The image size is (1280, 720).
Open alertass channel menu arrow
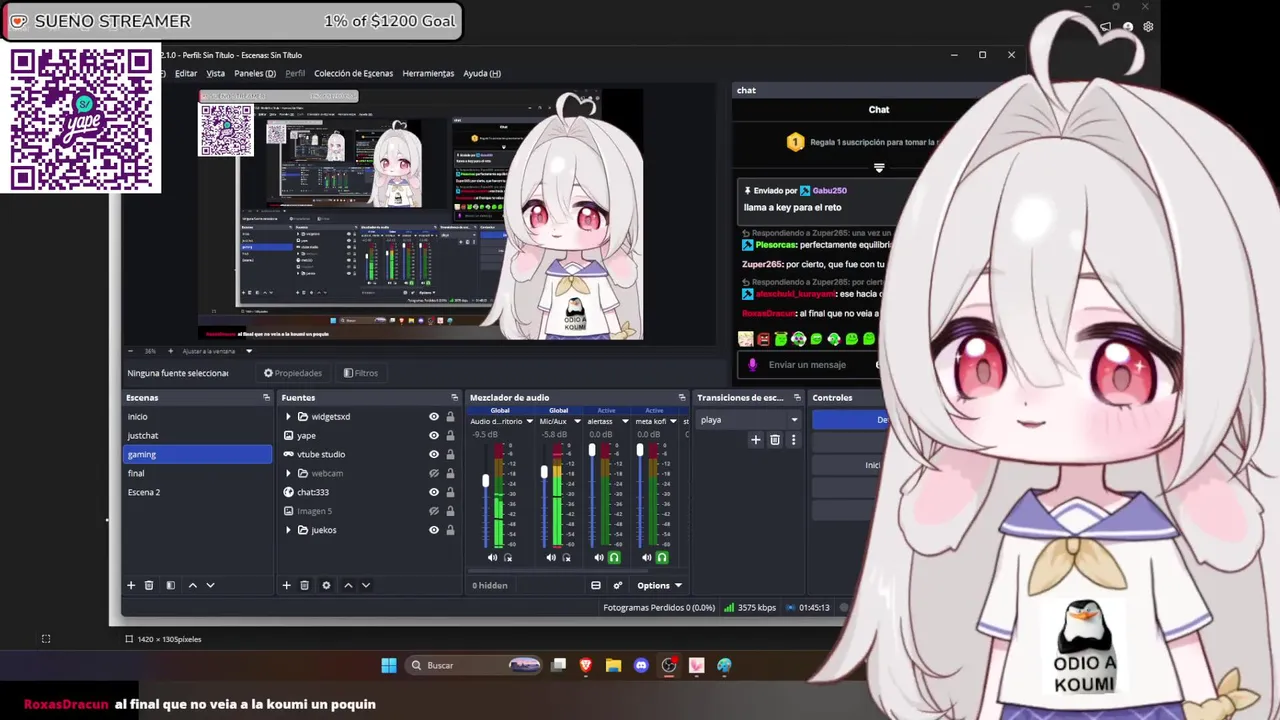click(x=625, y=421)
